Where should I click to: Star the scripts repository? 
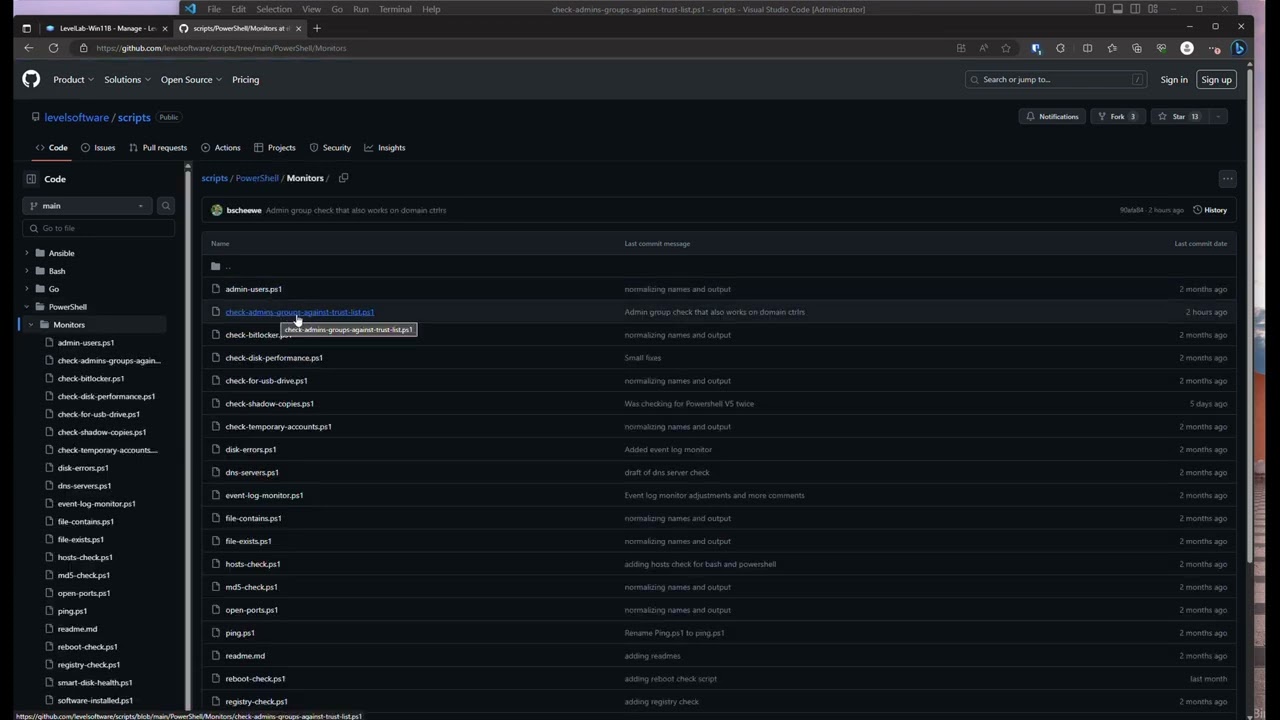[1178, 116]
